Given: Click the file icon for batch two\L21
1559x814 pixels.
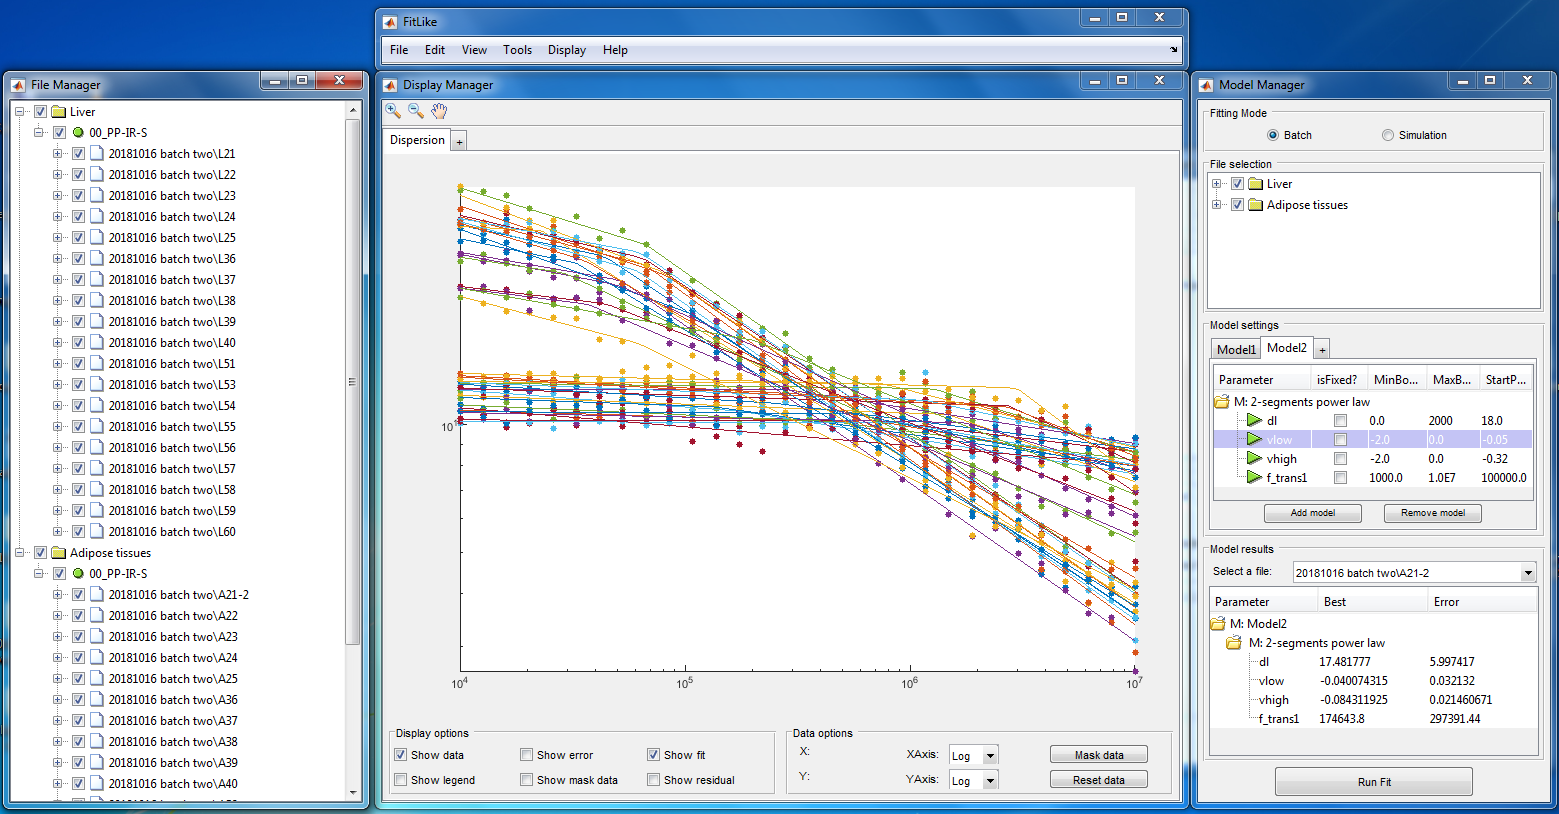Looking at the screenshot, I should click(97, 154).
